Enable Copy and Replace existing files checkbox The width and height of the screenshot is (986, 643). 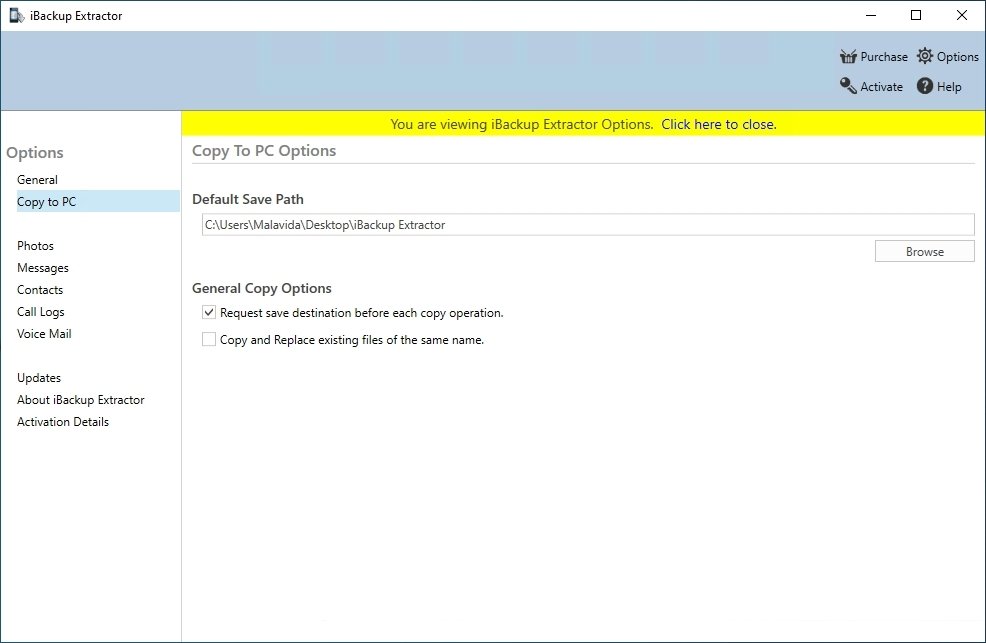pyautogui.click(x=209, y=339)
